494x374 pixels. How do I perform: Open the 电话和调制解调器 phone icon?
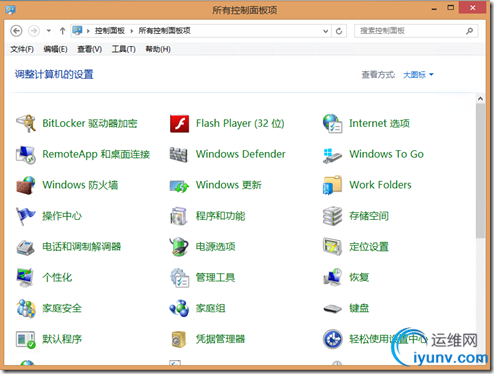(26, 247)
